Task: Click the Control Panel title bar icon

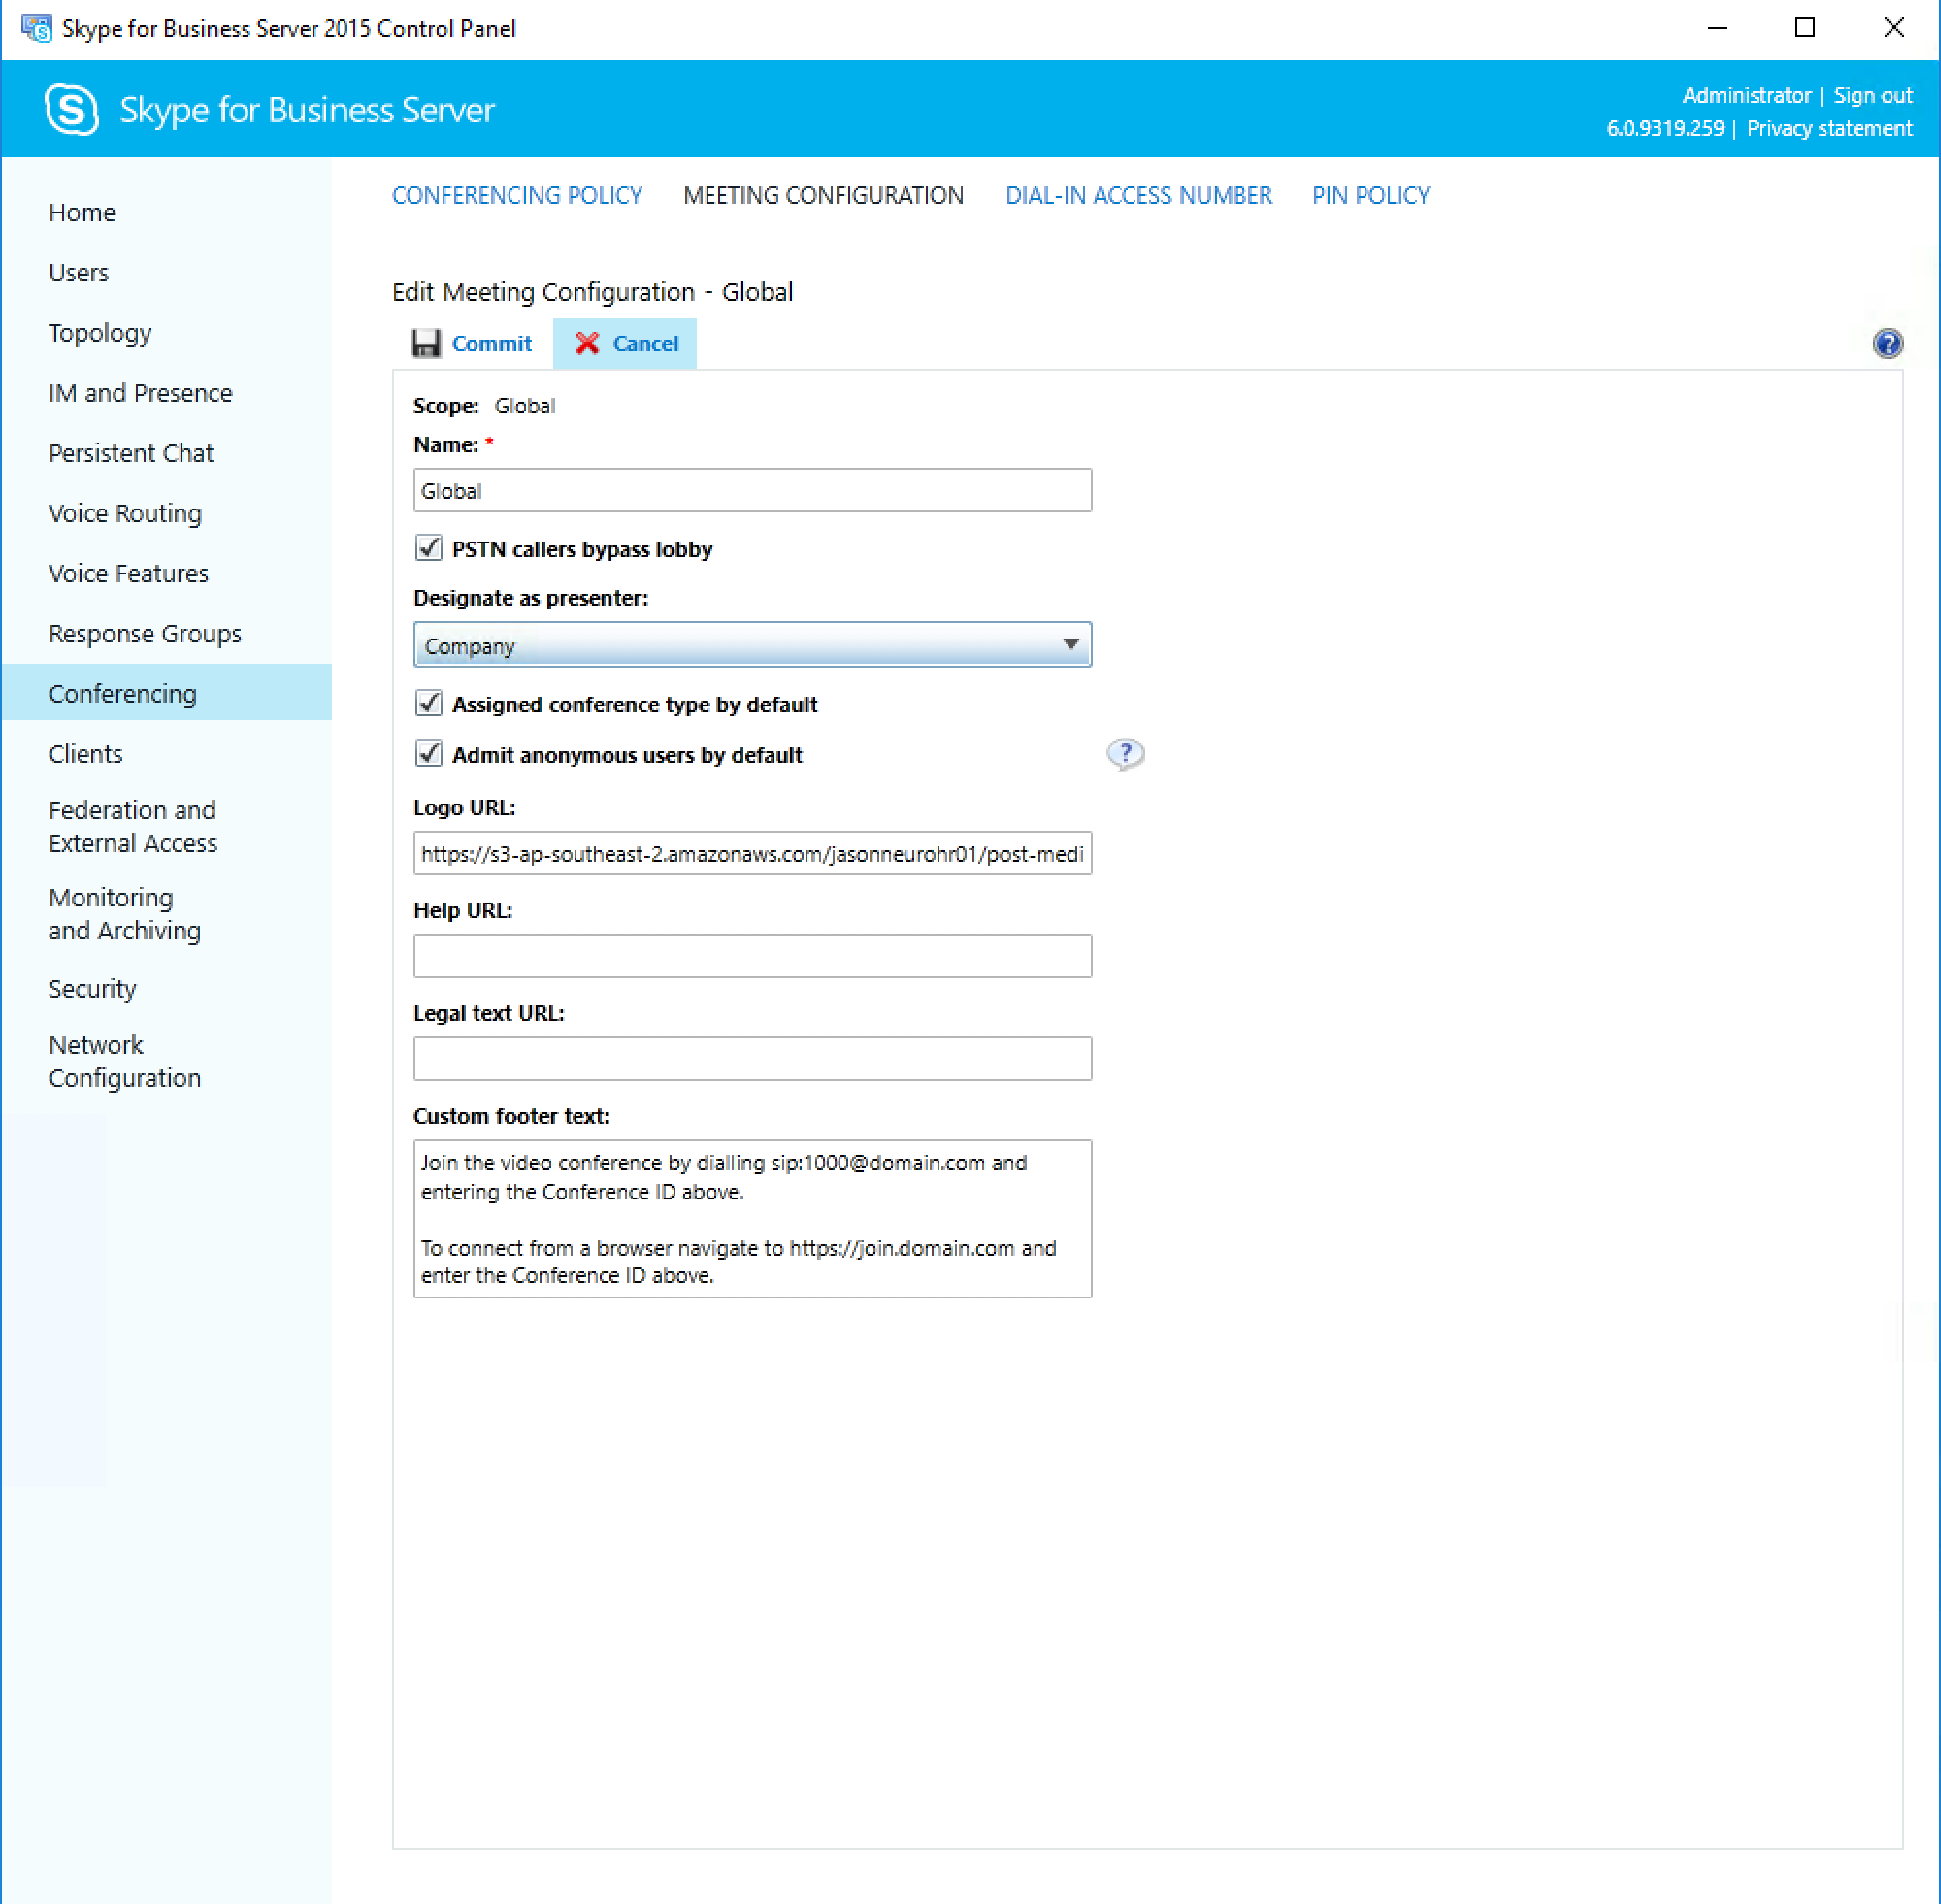Action: point(37,28)
